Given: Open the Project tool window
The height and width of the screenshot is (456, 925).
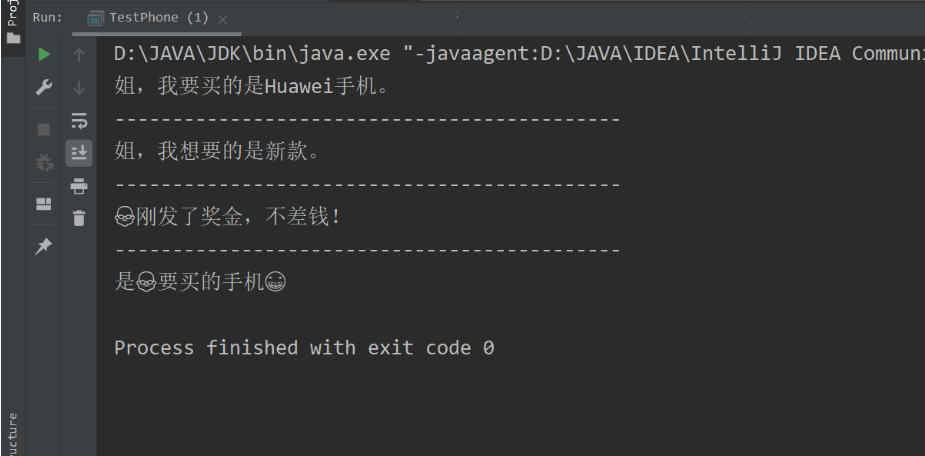Looking at the screenshot, I should tap(13, 25).
